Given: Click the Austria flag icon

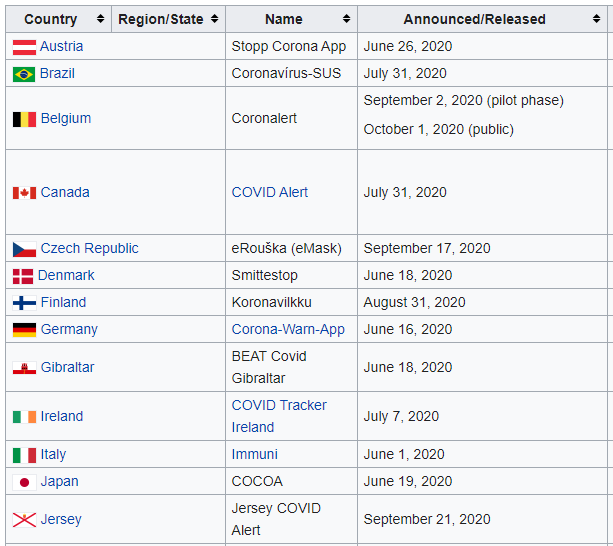Looking at the screenshot, I should [x=24, y=47].
